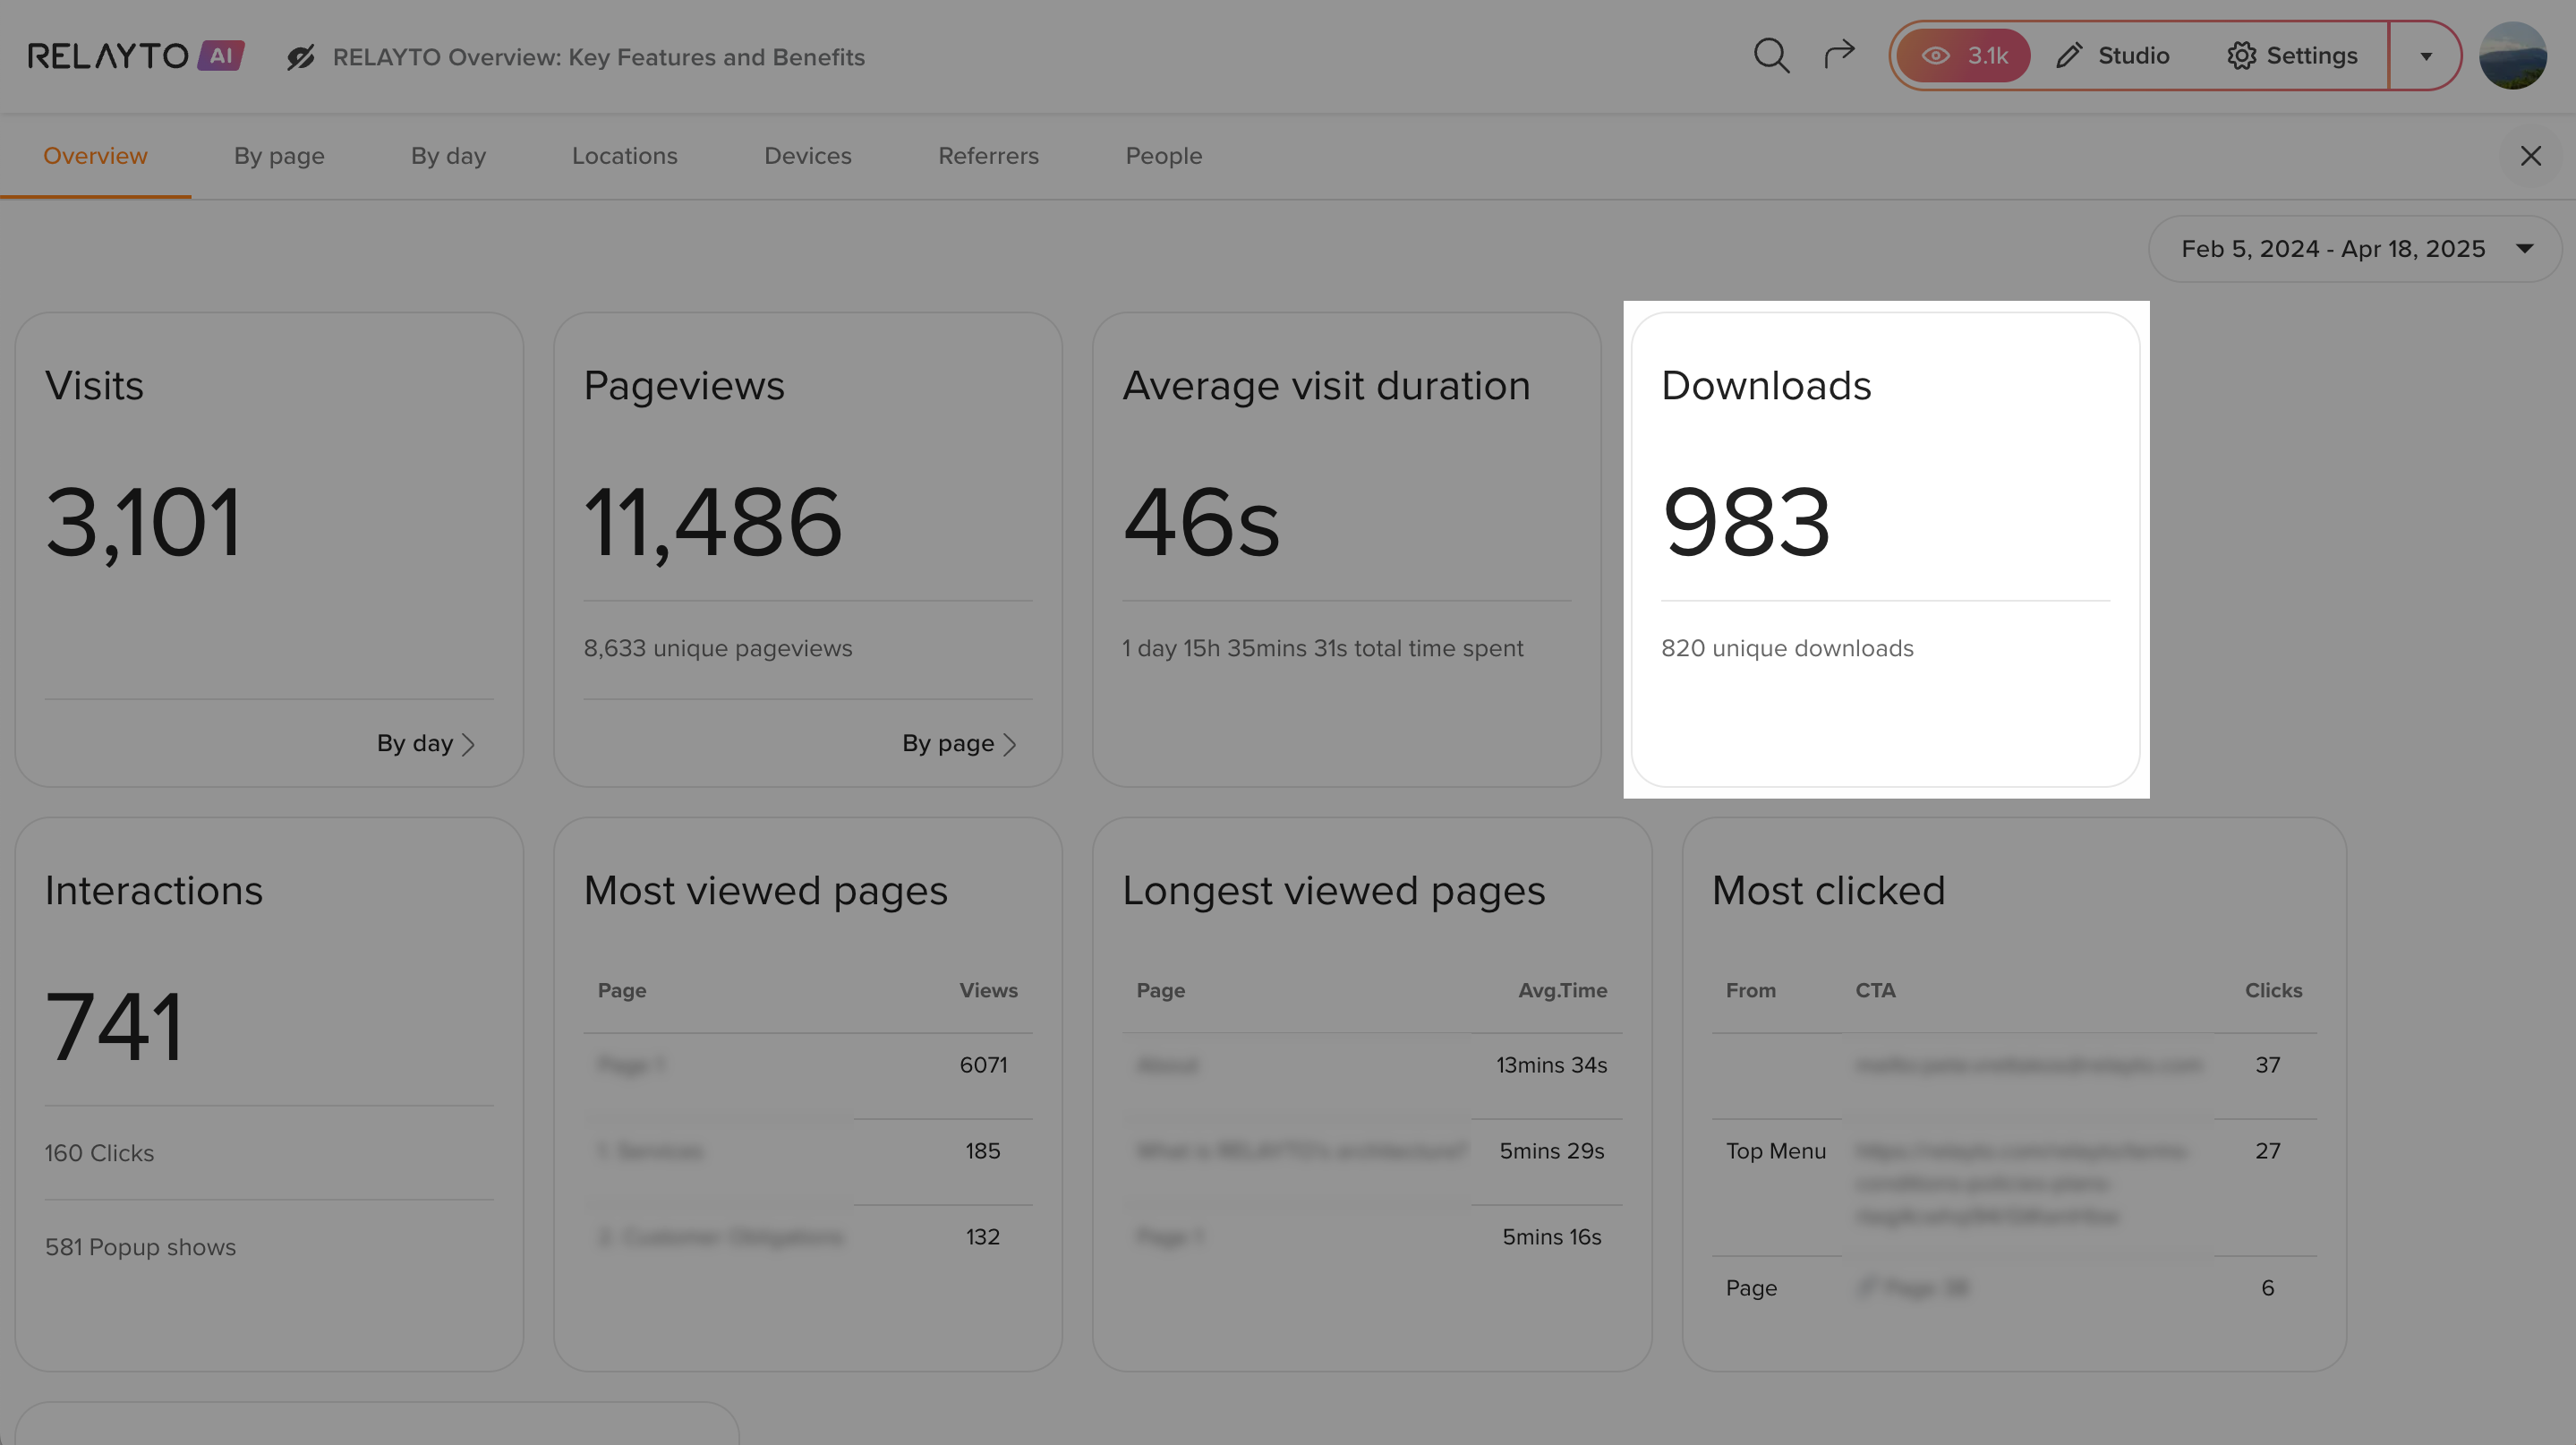The width and height of the screenshot is (2576, 1445).
Task: Click 160 Clicks text
Action: [99, 1153]
